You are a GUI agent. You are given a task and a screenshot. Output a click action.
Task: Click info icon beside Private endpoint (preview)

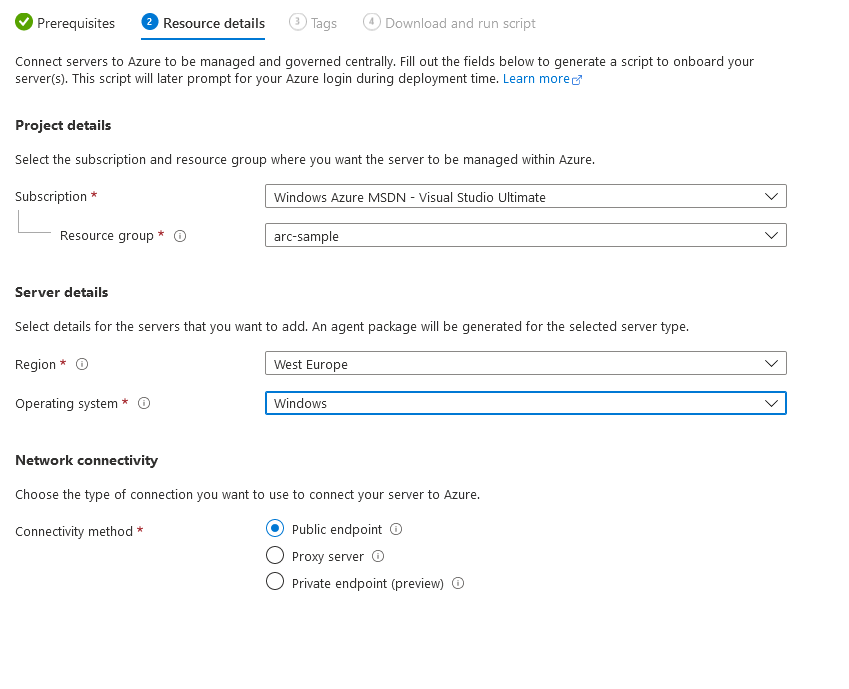pos(458,583)
